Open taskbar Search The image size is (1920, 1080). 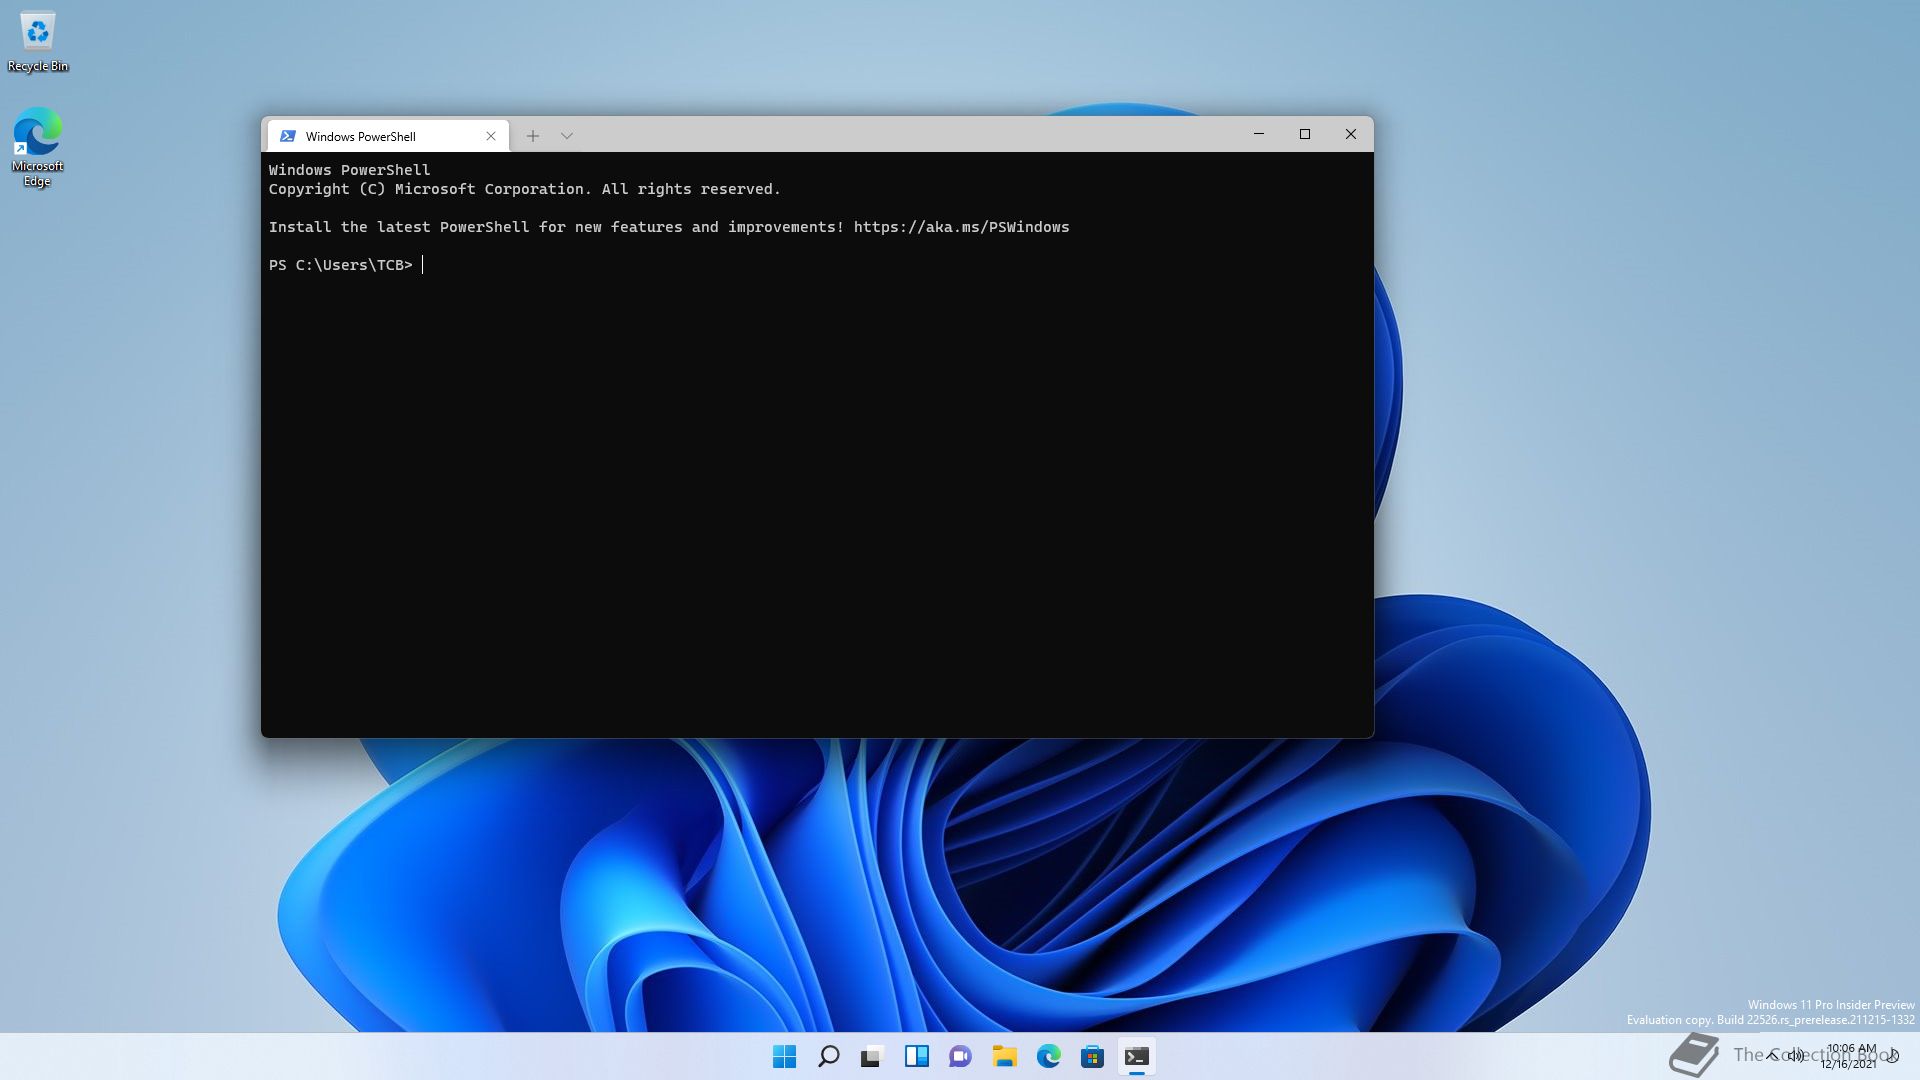click(829, 1056)
